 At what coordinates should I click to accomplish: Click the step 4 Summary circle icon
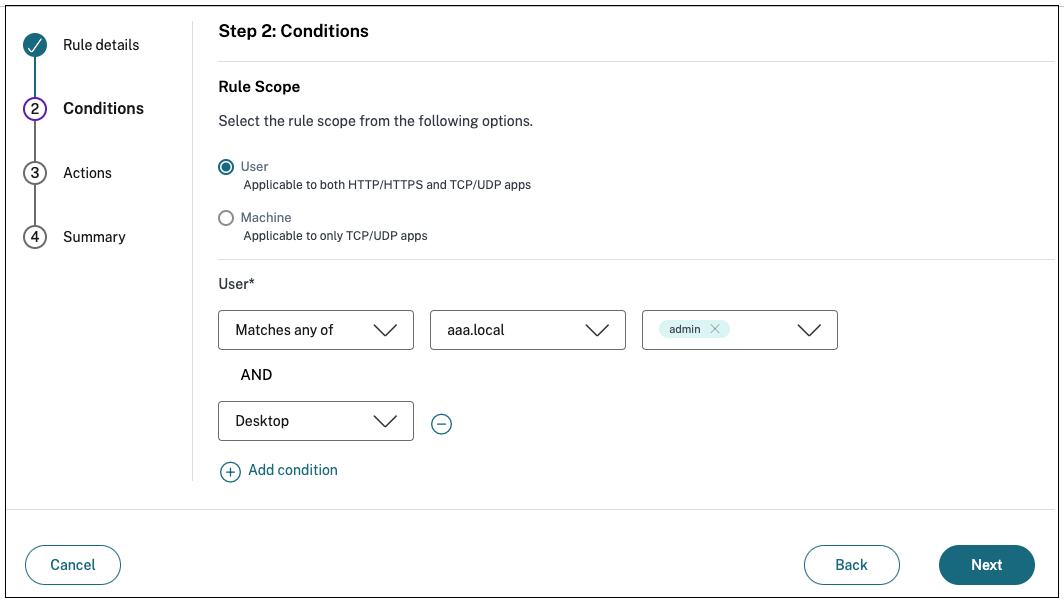(35, 237)
